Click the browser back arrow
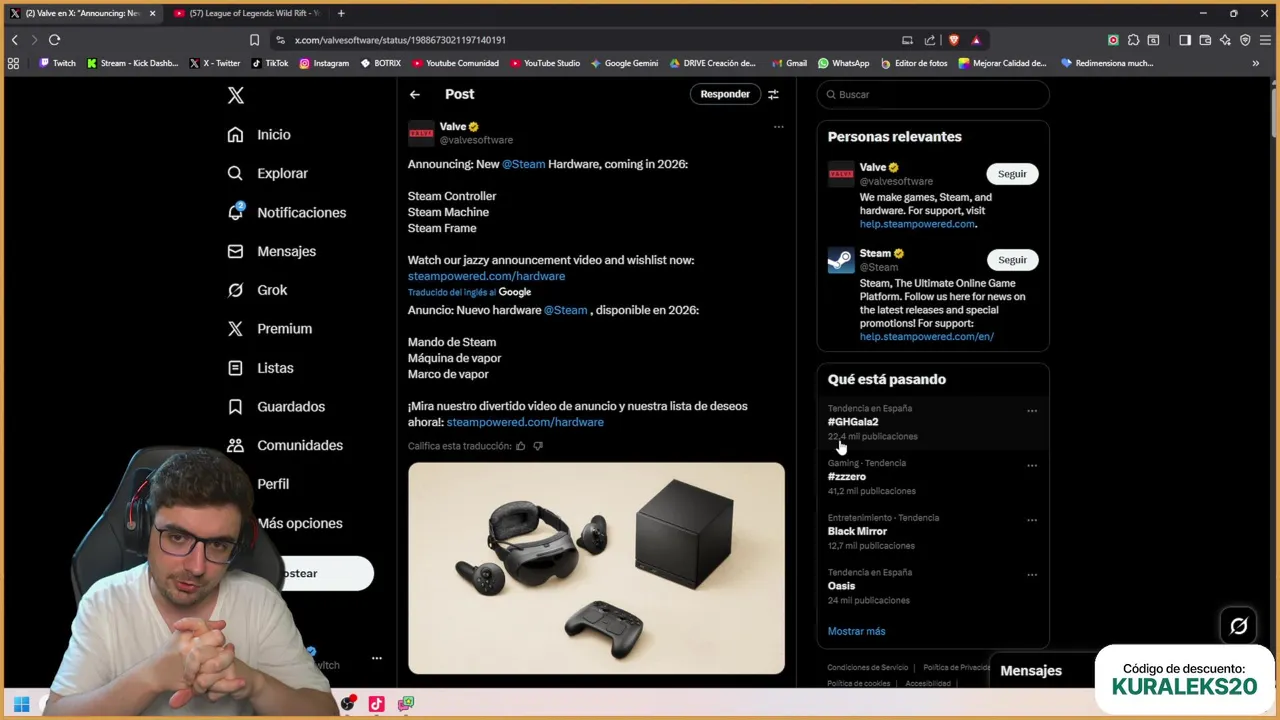The image size is (1280, 720). tap(14, 40)
